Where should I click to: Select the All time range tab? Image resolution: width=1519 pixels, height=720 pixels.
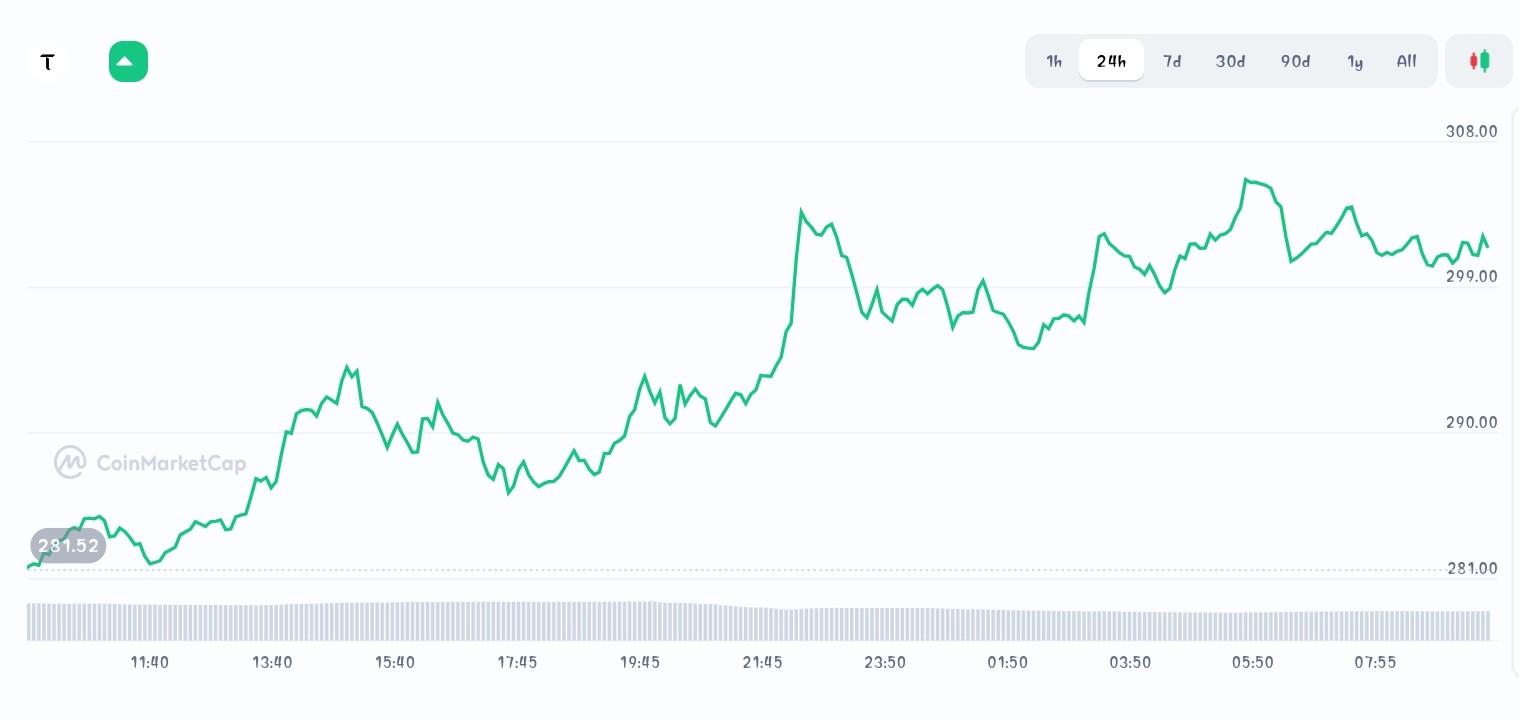pos(1407,61)
